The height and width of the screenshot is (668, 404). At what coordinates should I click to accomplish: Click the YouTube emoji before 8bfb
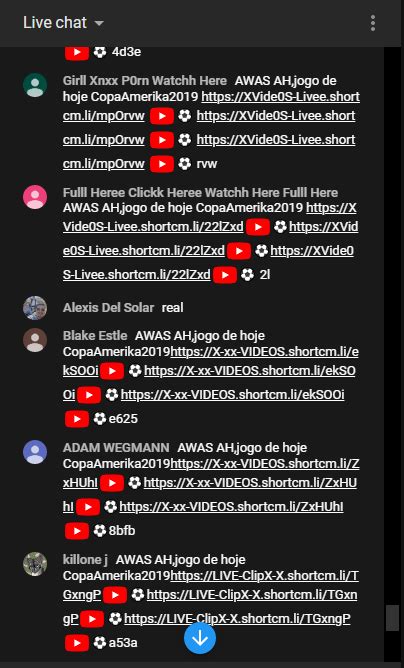tap(77, 531)
